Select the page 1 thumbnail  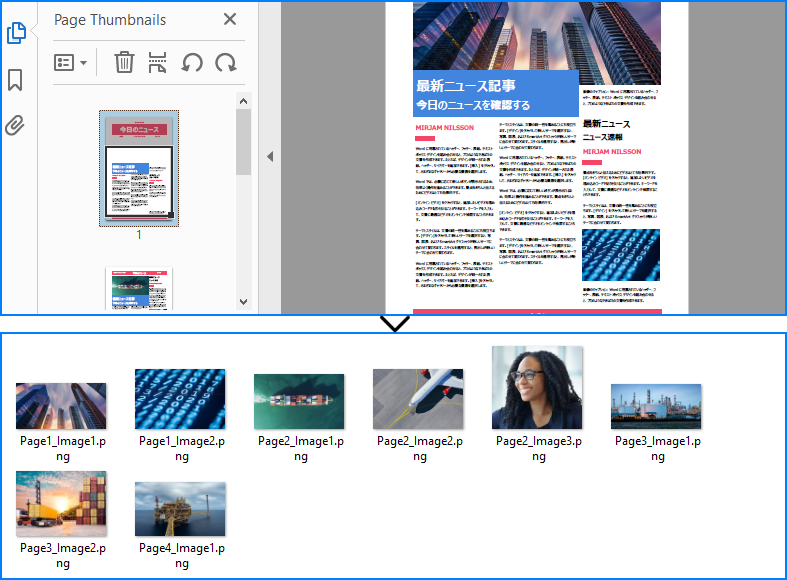(x=139, y=168)
